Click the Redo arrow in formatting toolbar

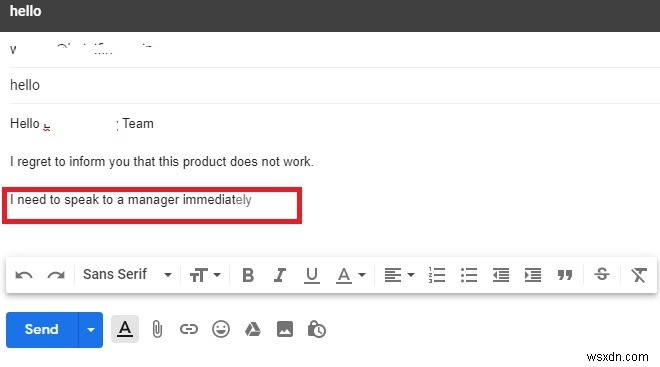point(56,275)
